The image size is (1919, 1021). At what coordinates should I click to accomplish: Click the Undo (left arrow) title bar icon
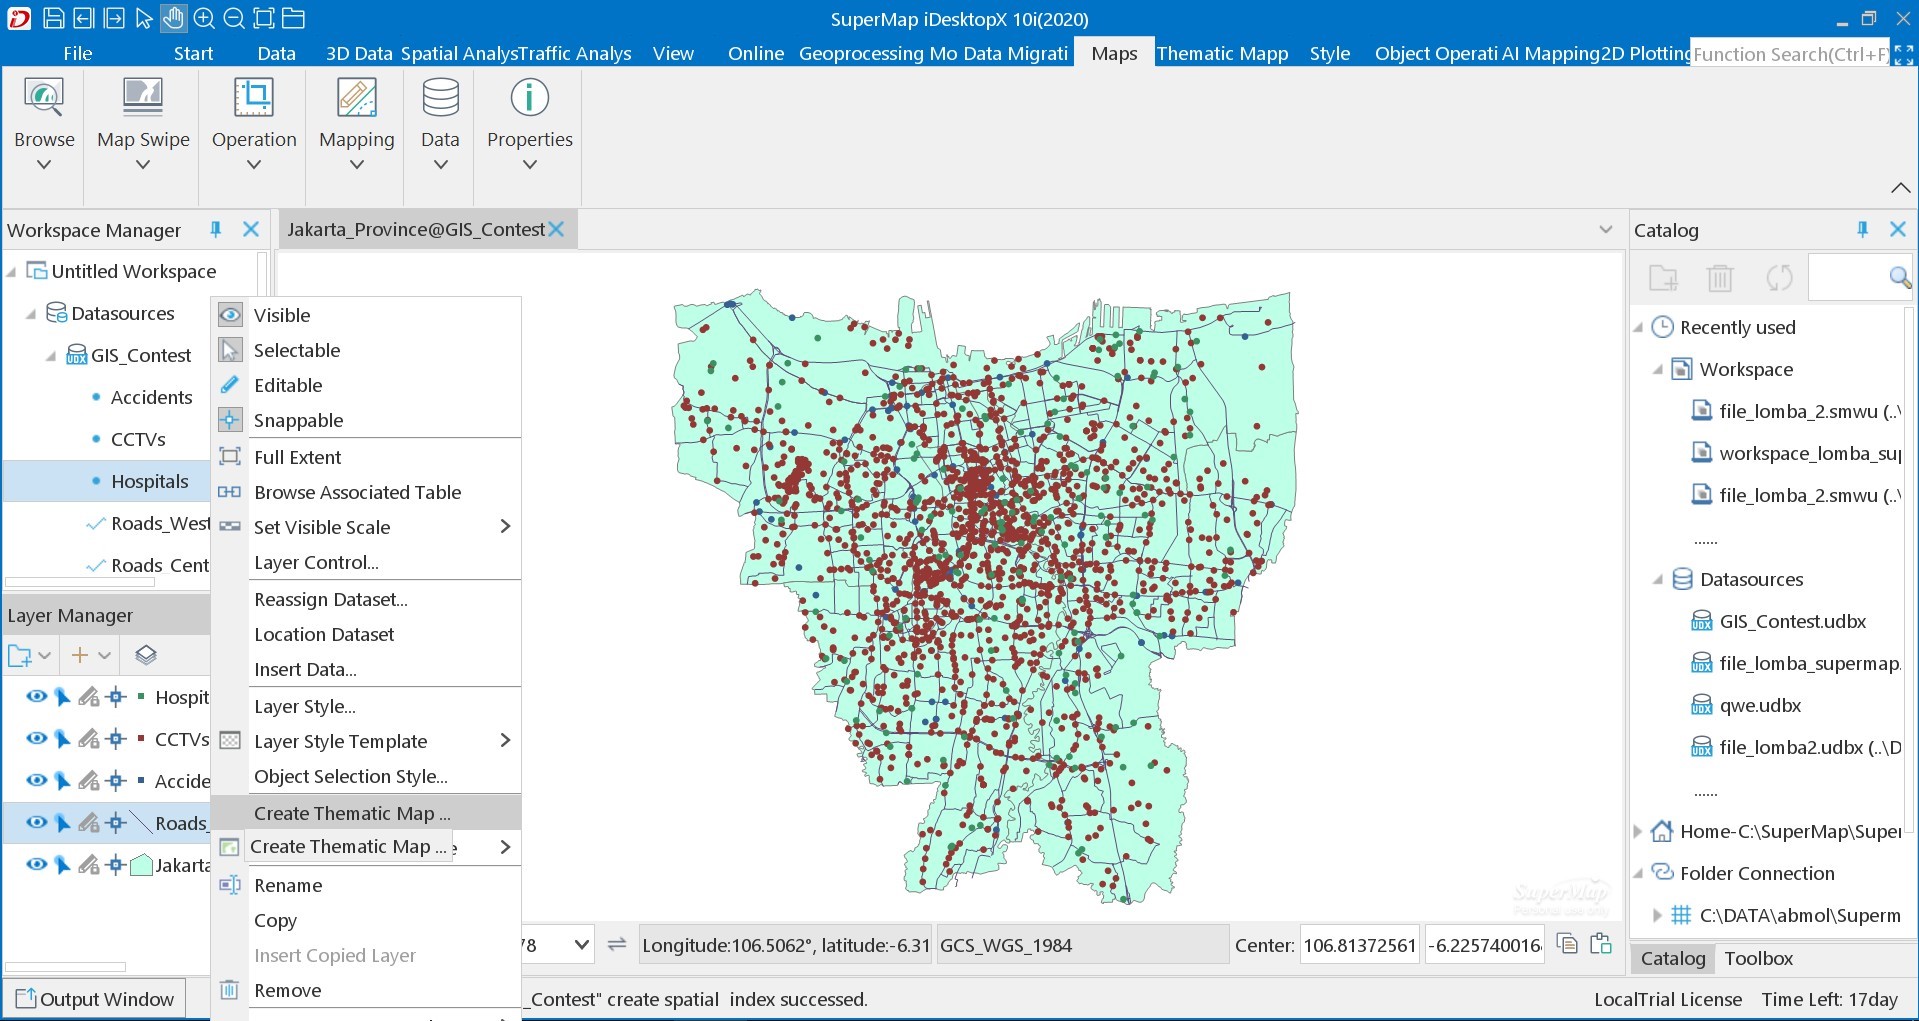coord(84,18)
